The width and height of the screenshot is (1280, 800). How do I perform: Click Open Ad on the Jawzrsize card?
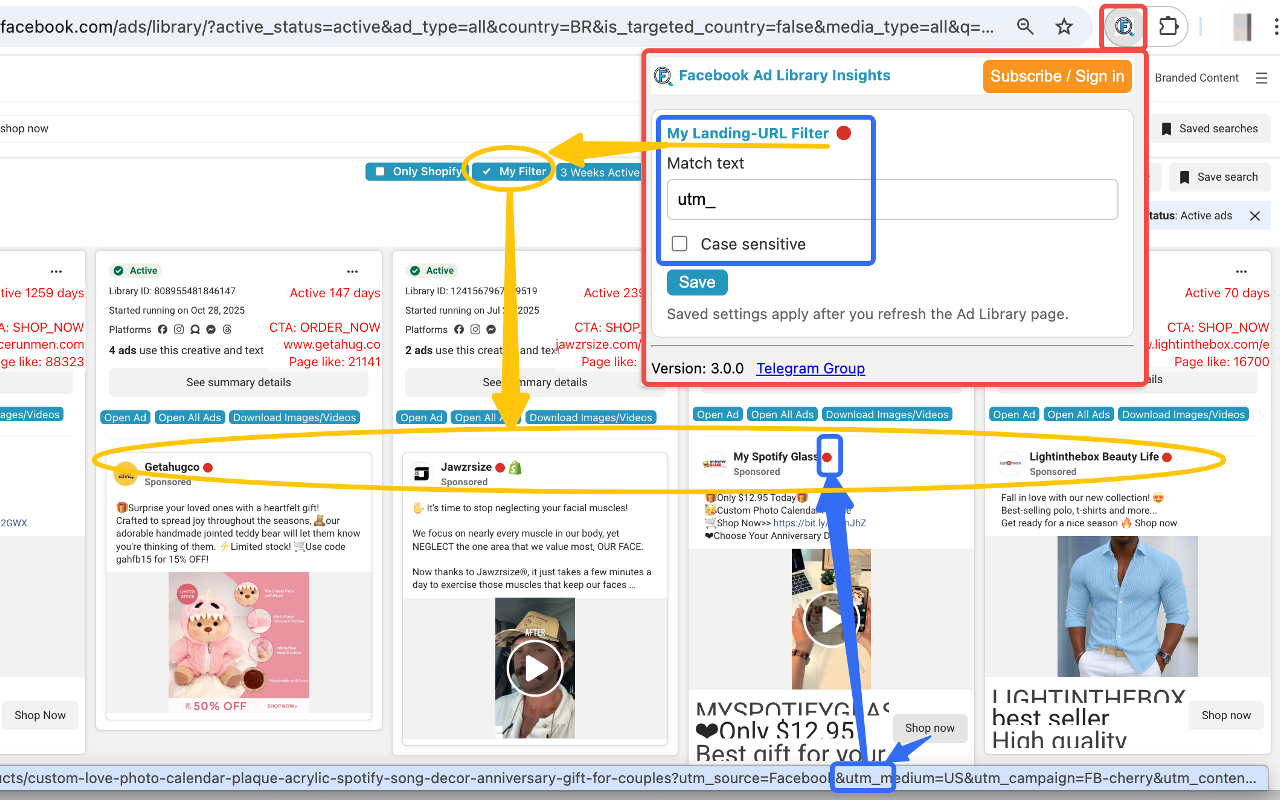click(x=421, y=418)
